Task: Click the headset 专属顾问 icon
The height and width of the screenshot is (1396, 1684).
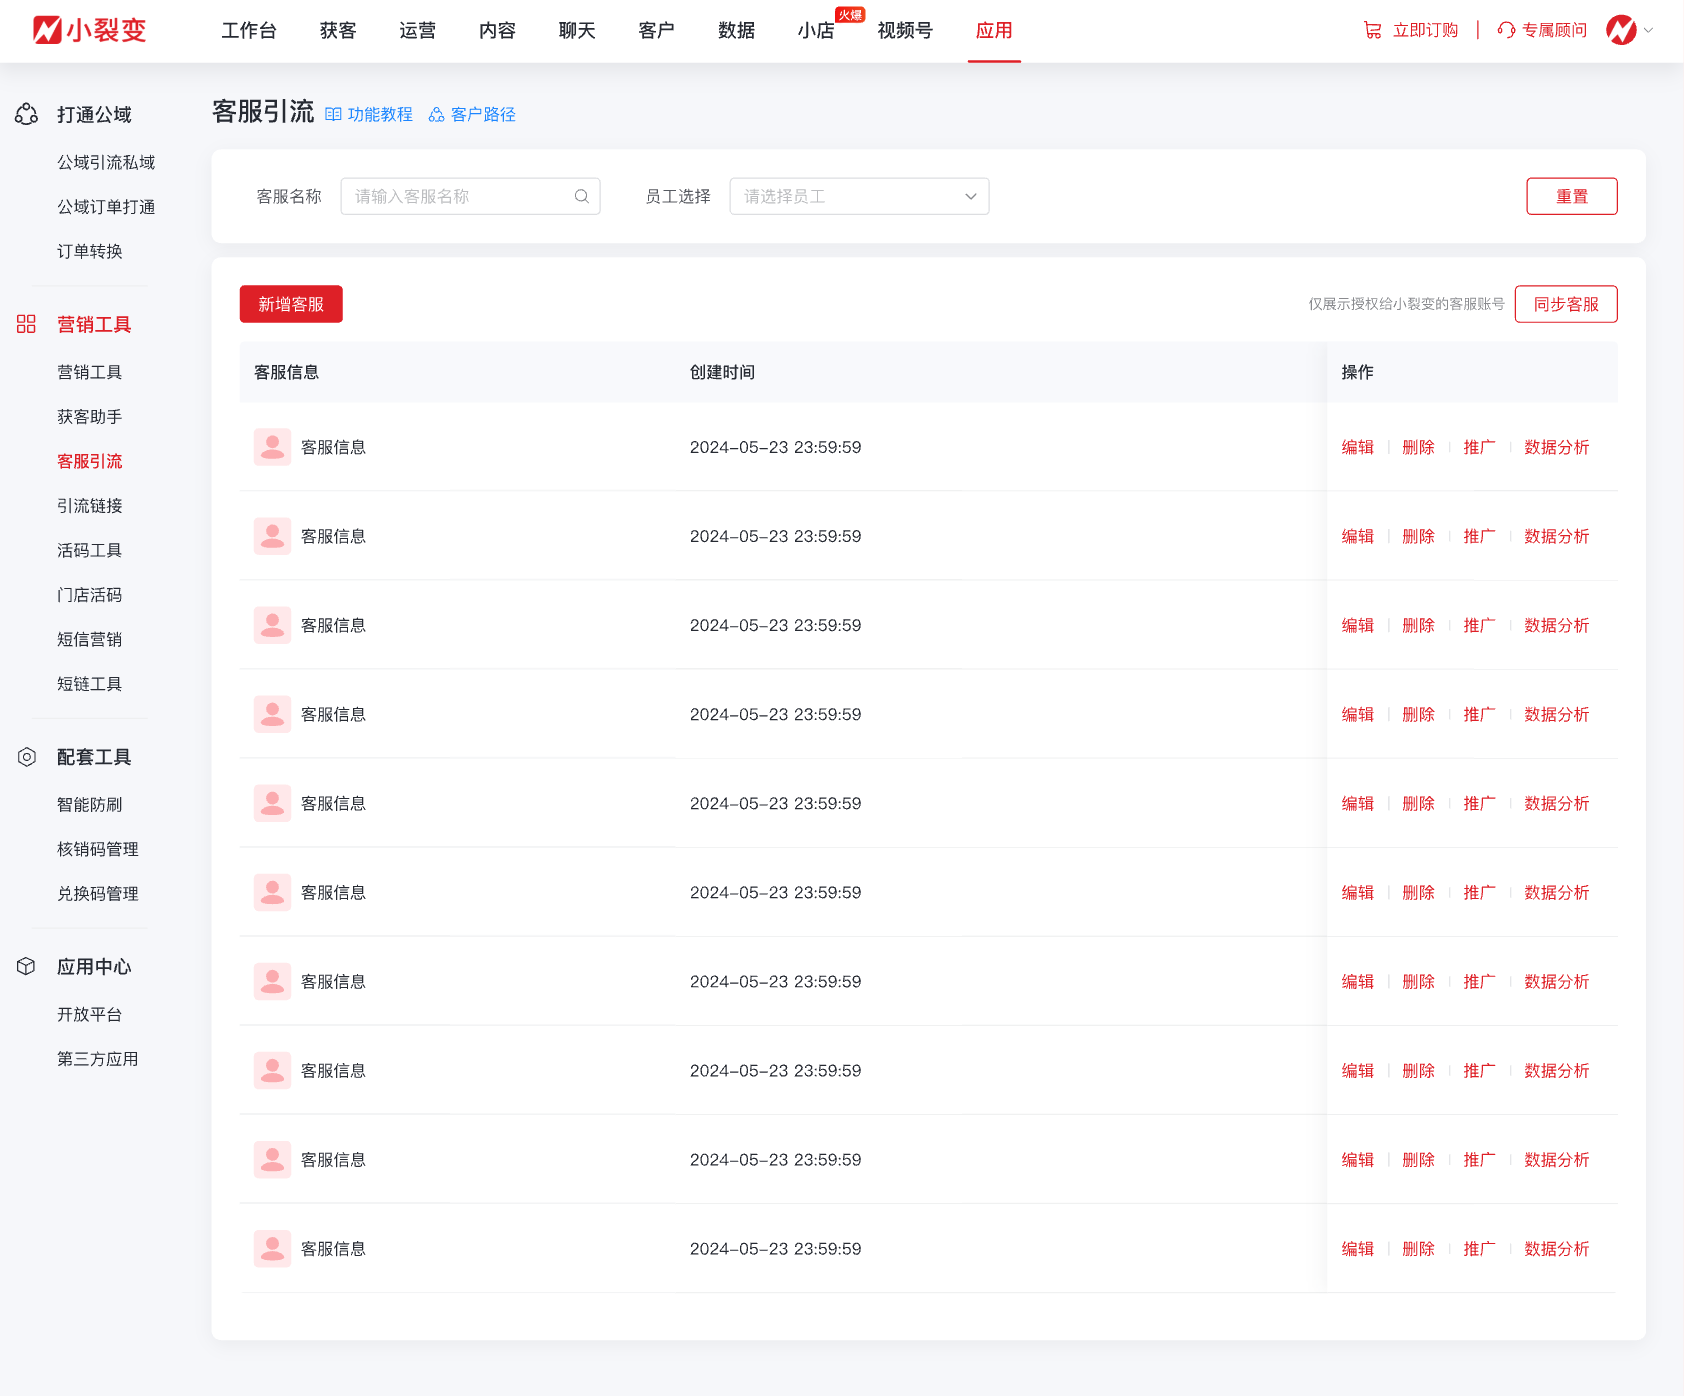Action: coord(1506,30)
